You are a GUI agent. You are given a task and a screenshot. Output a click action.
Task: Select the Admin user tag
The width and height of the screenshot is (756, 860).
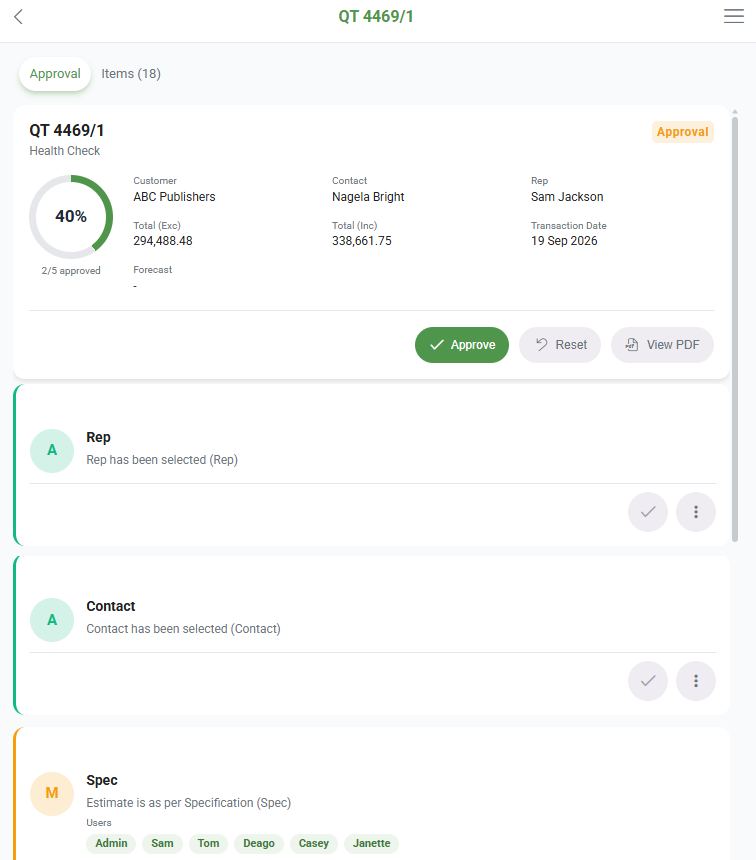(111, 843)
